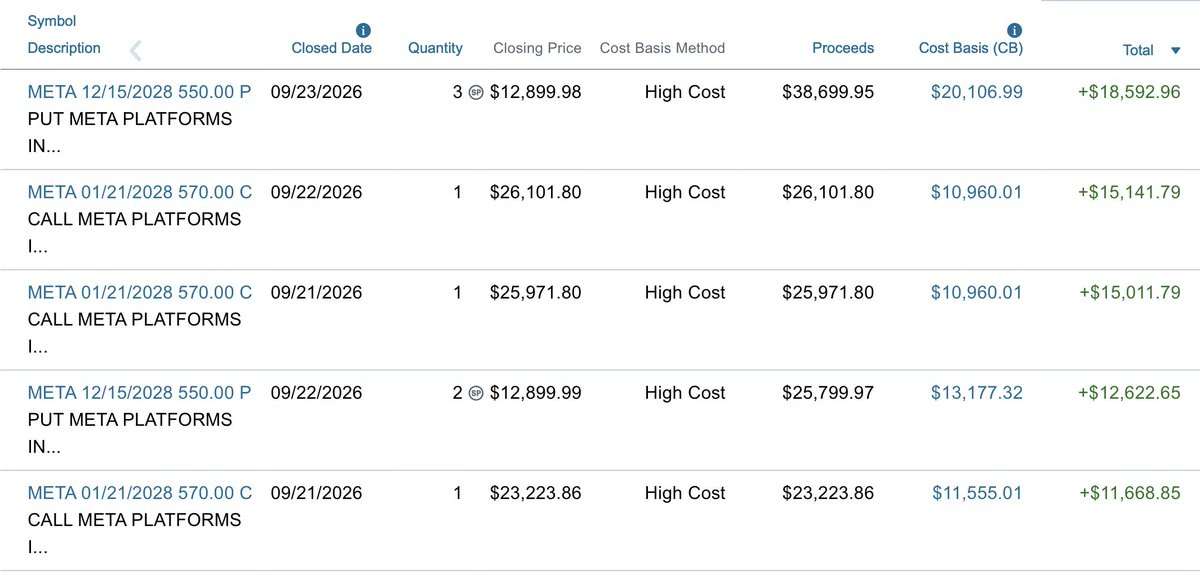Click the Cost Basis Method column label
This screenshot has width=1200, height=579.
coord(662,48)
